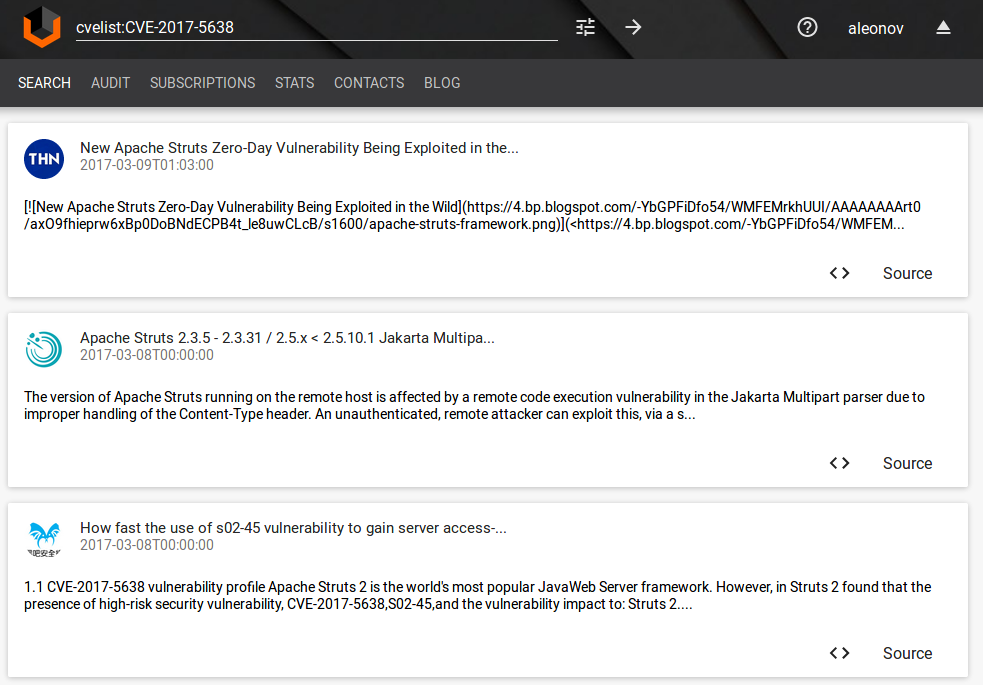
Task: Open the STATS tab
Action: pyautogui.click(x=295, y=83)
